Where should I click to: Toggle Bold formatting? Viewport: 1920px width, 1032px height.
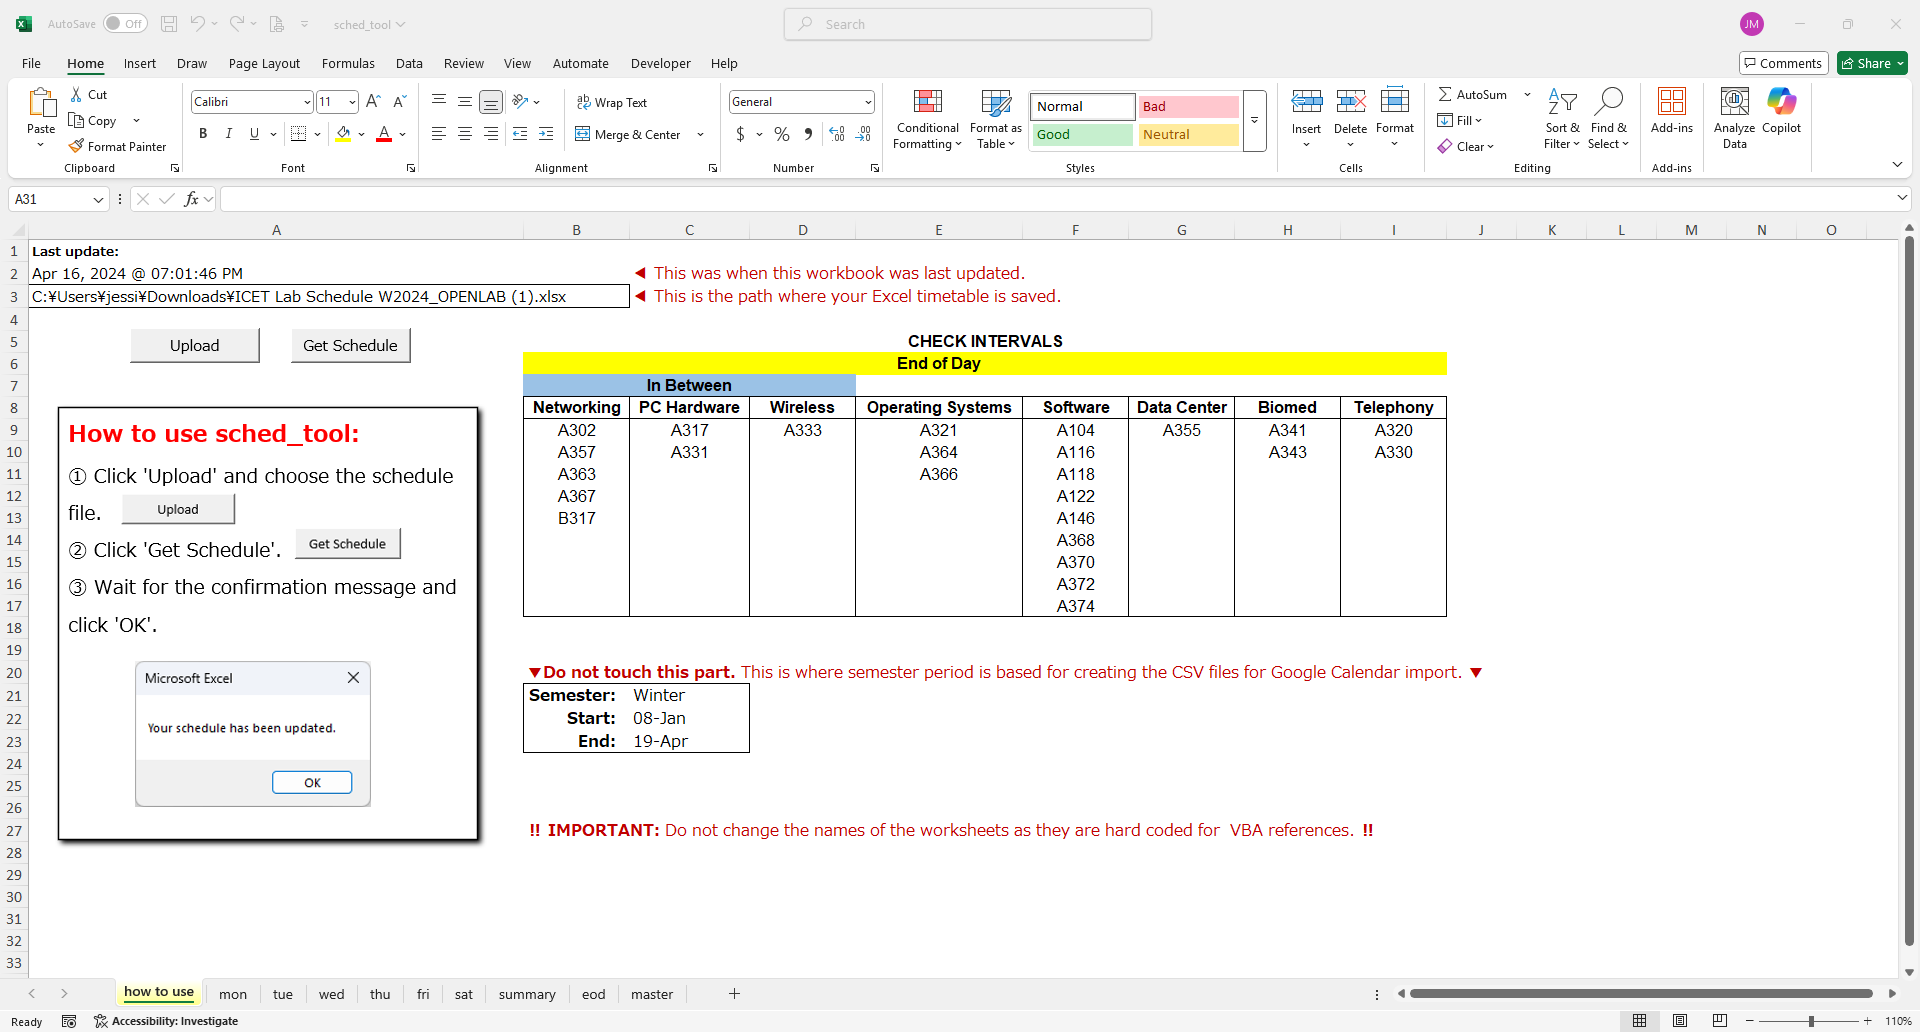[203, 134]
